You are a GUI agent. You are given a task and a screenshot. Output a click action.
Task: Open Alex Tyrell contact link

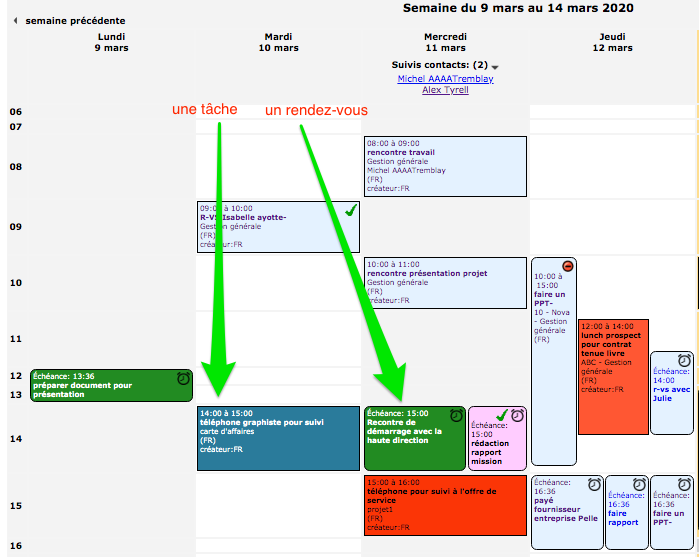(x=445, y=90)
